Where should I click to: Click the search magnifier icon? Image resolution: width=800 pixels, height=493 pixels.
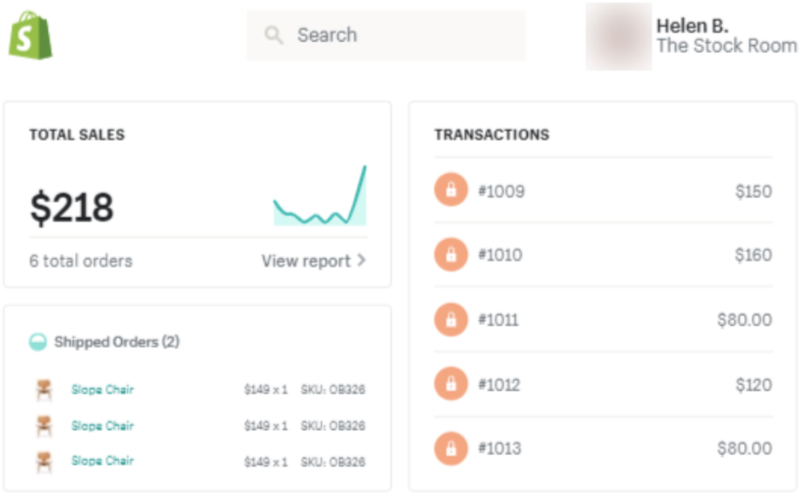(x=273, y=35)
